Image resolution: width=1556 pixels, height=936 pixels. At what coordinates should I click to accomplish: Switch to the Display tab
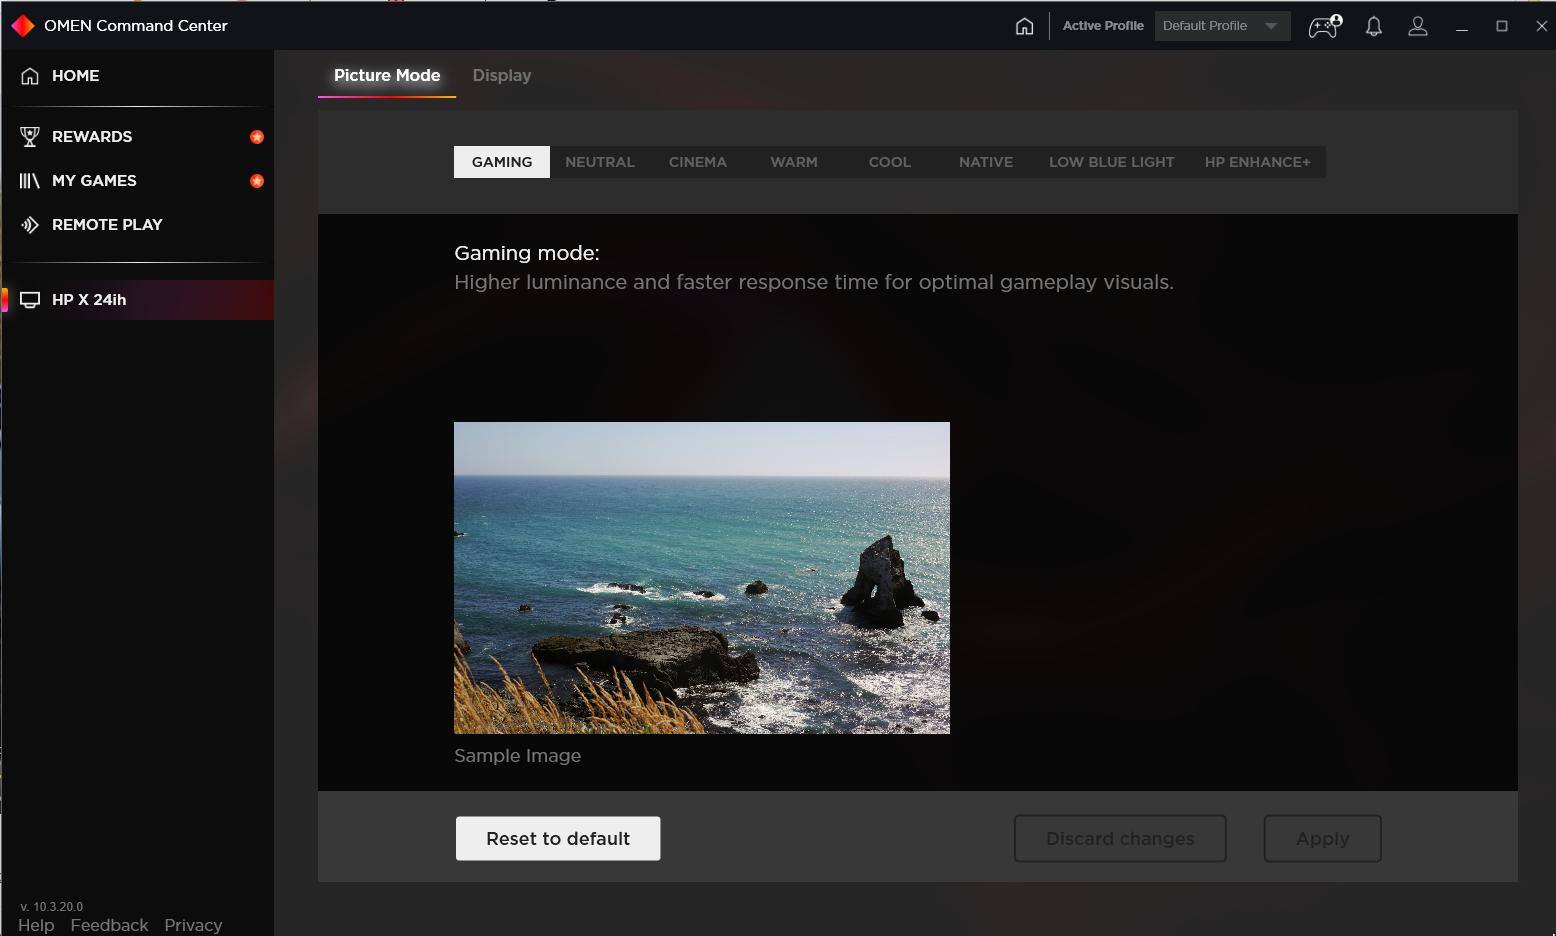[501, 76]
